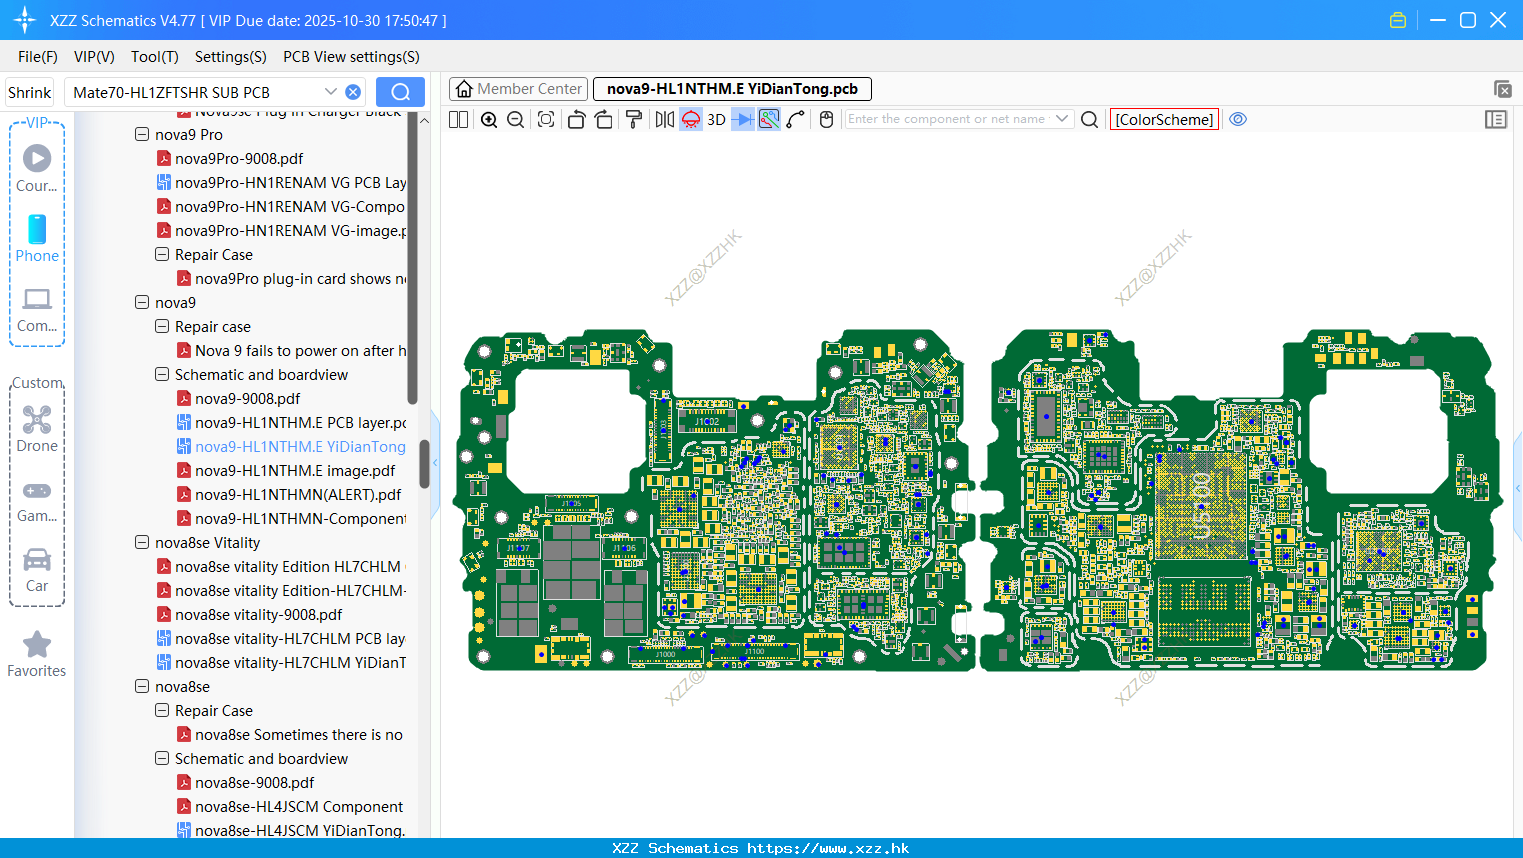Screen dimensions: 1523x858
Task: Select the trace path tool
Action: click(x=796, y=119)
